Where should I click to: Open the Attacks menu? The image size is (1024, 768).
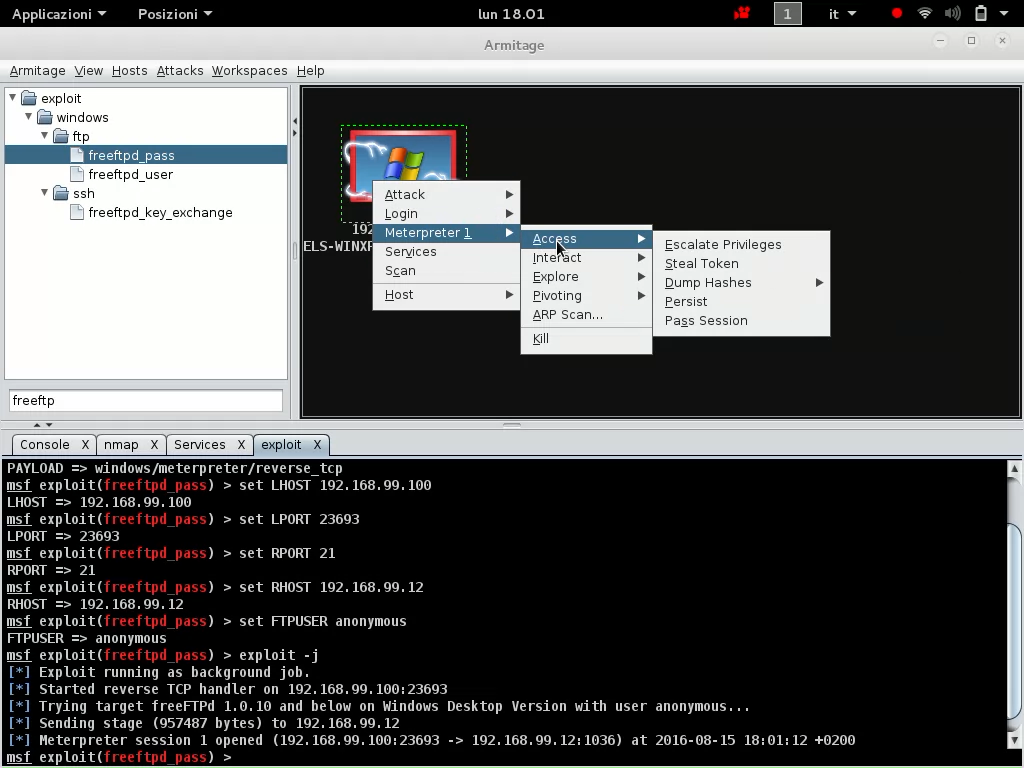tap(180, 71)
